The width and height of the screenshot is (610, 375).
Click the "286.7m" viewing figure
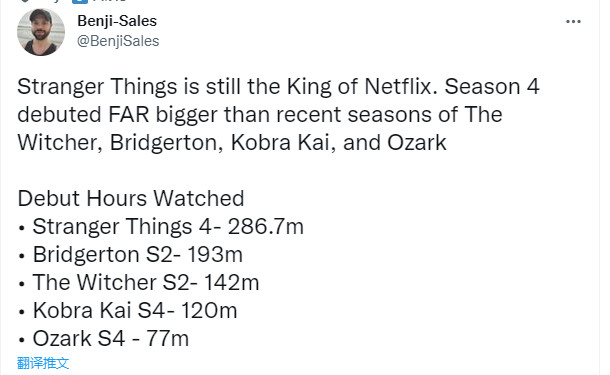[x=266, y=226]
